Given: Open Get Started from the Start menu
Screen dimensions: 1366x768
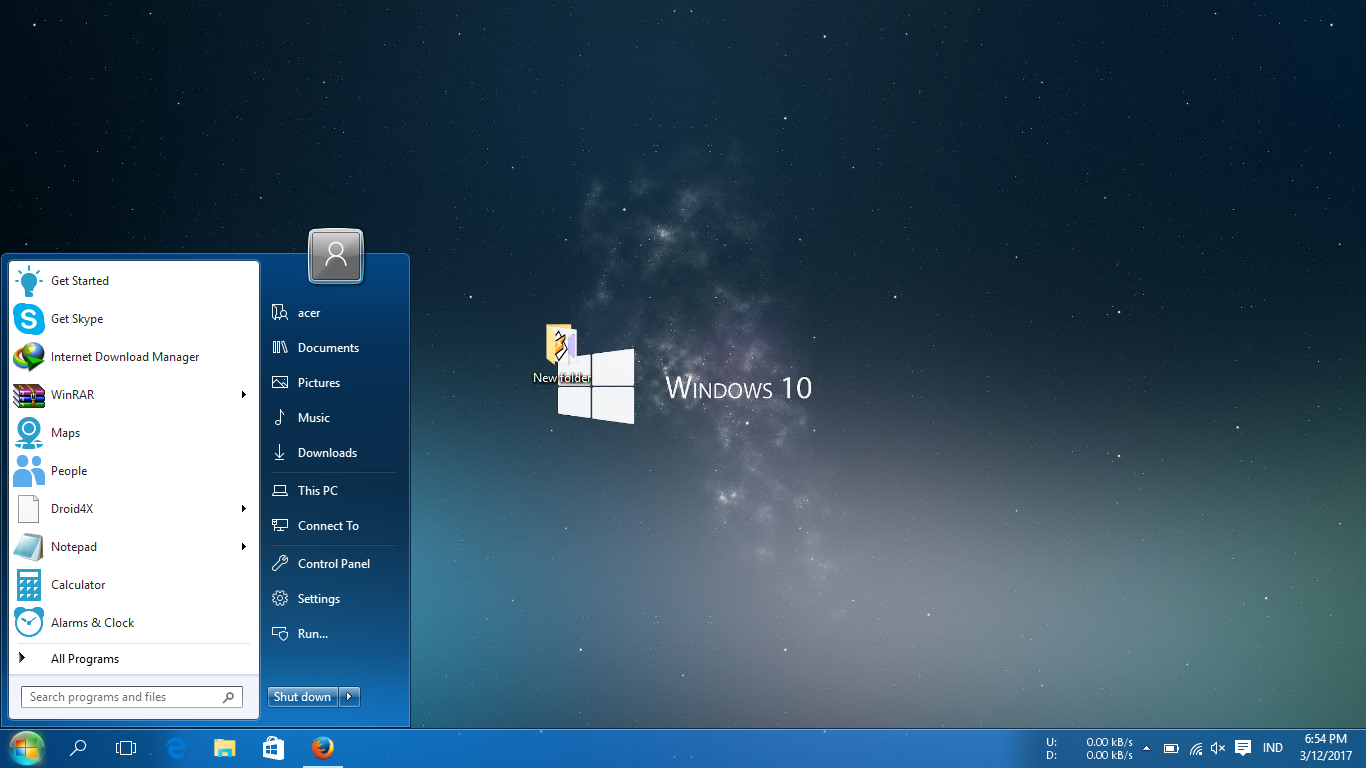Looking at the screenshot, I should click(x=134, y=281).
